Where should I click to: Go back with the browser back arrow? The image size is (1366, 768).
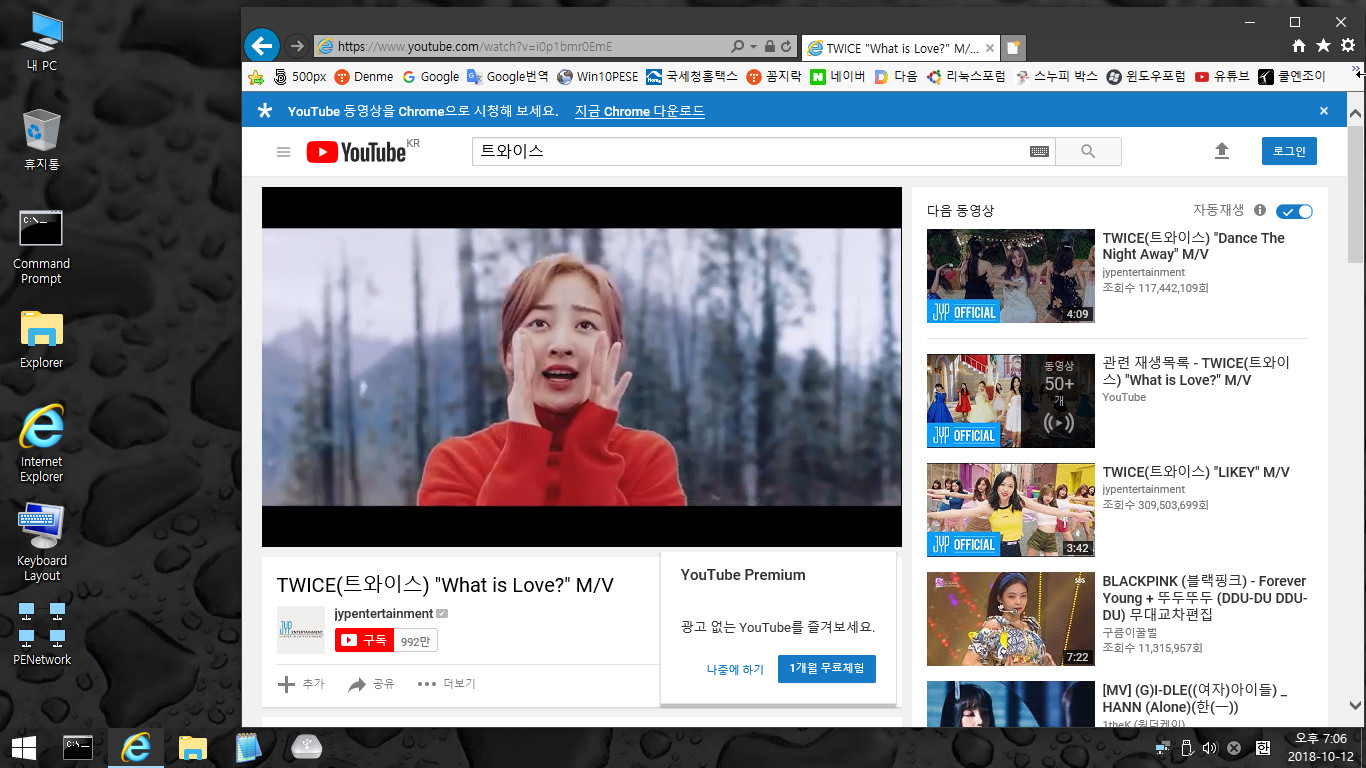point(262,45)
